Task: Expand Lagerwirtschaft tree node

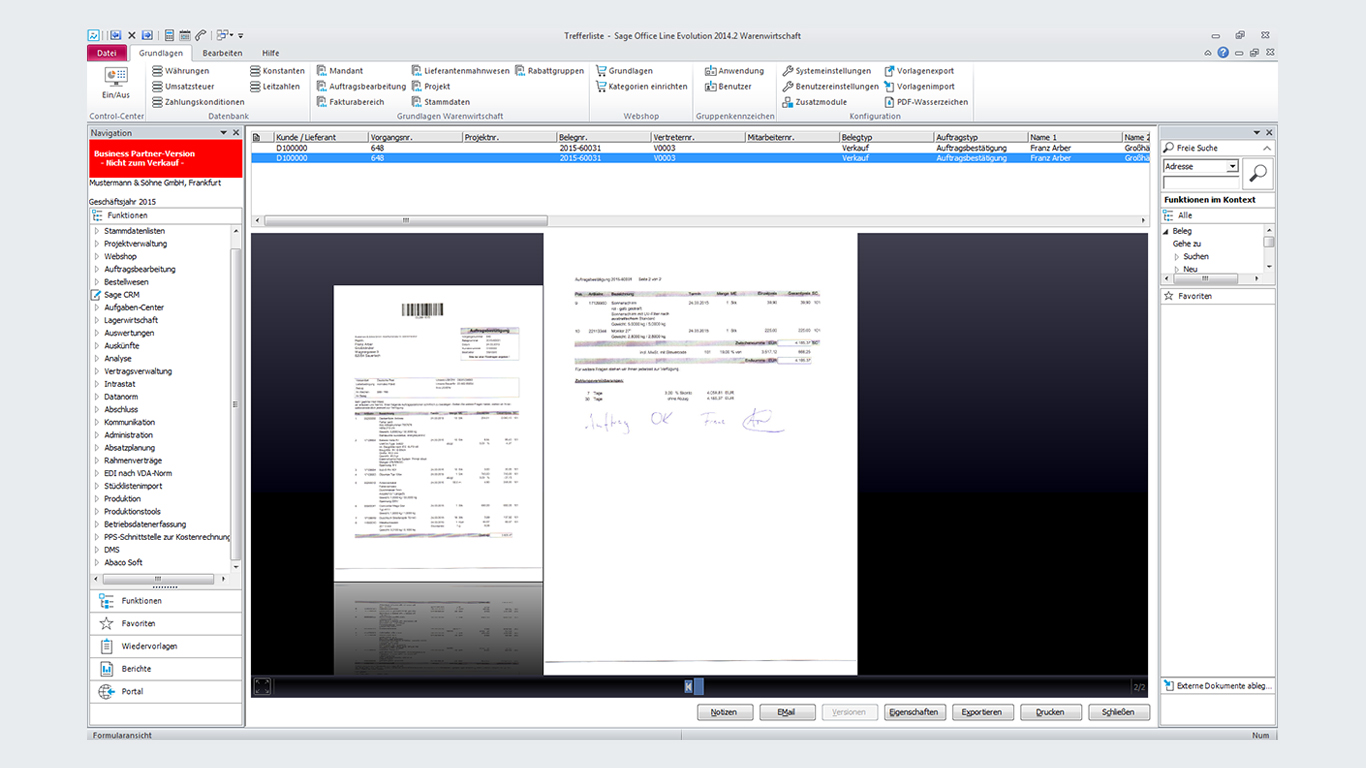Action: point(97,320)
